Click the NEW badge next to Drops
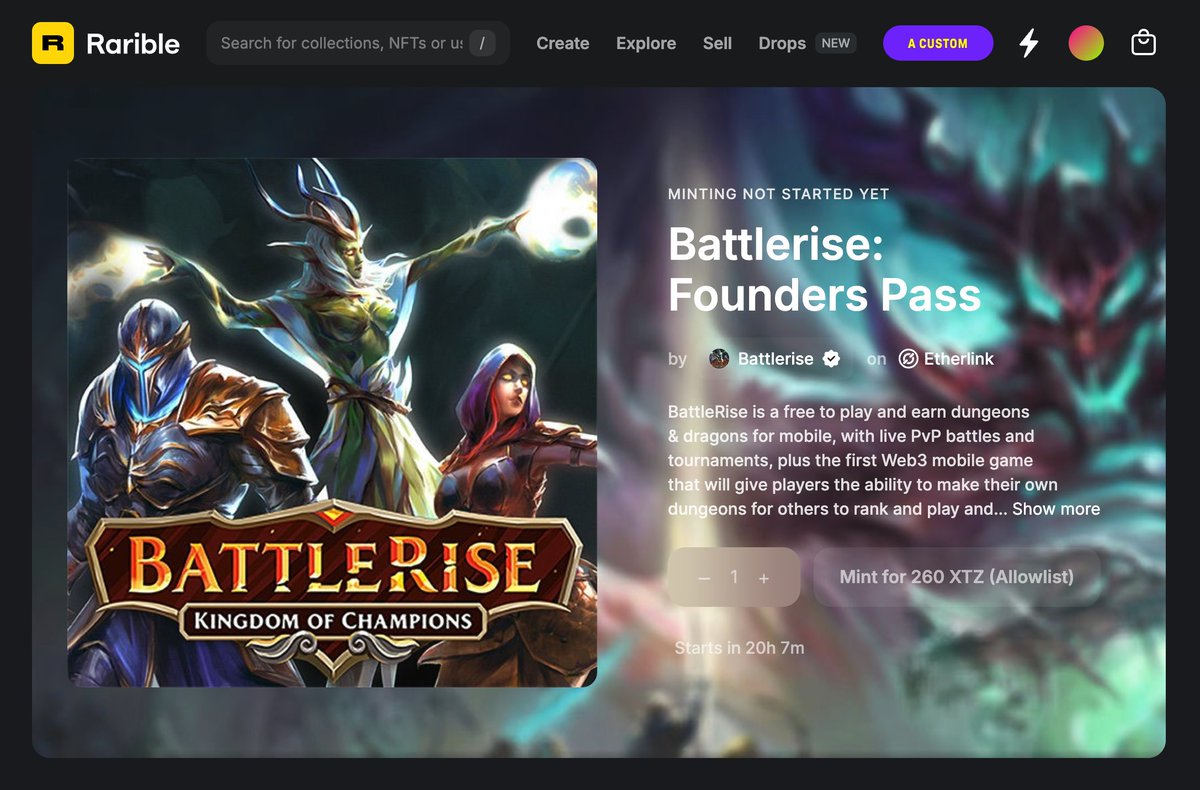The image size is (1200, 790). (x=836, y=43)
